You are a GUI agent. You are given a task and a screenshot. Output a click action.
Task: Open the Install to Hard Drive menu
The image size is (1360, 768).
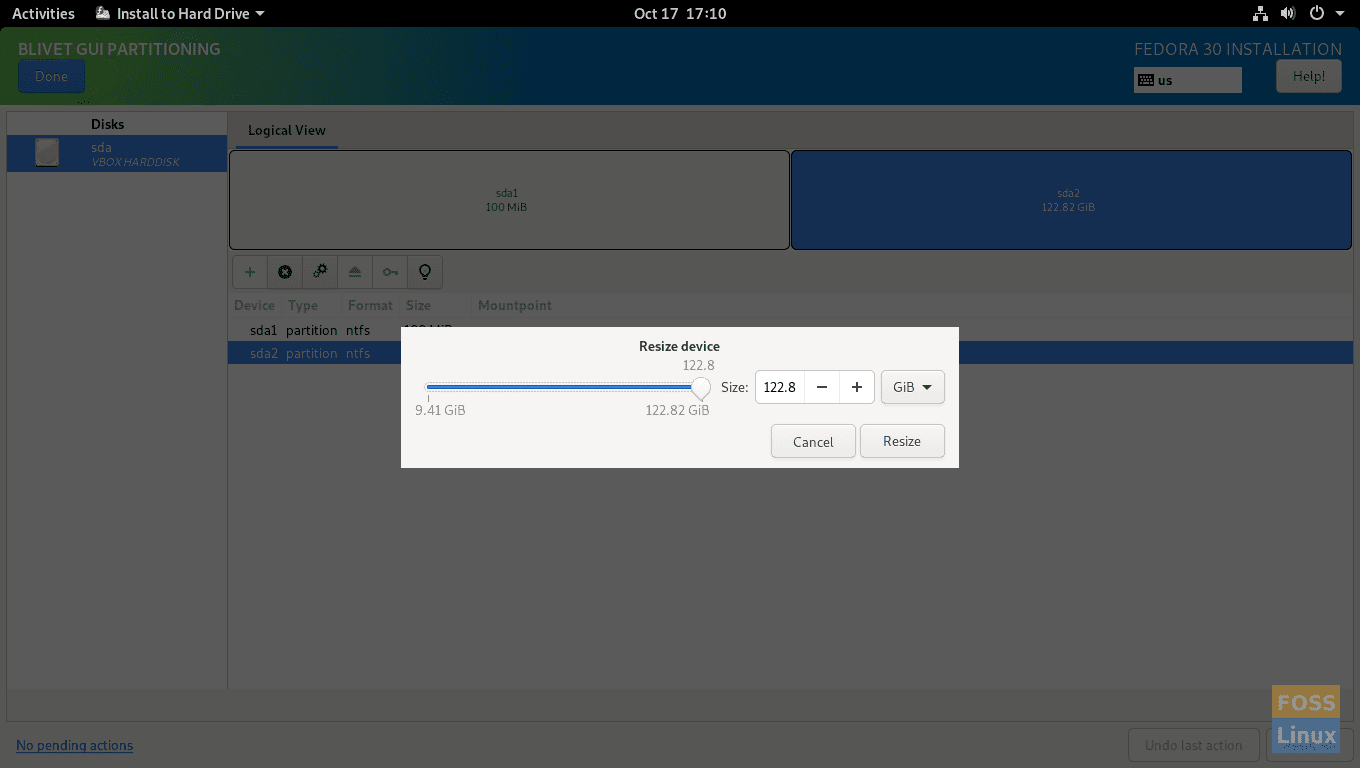(178, 13)
